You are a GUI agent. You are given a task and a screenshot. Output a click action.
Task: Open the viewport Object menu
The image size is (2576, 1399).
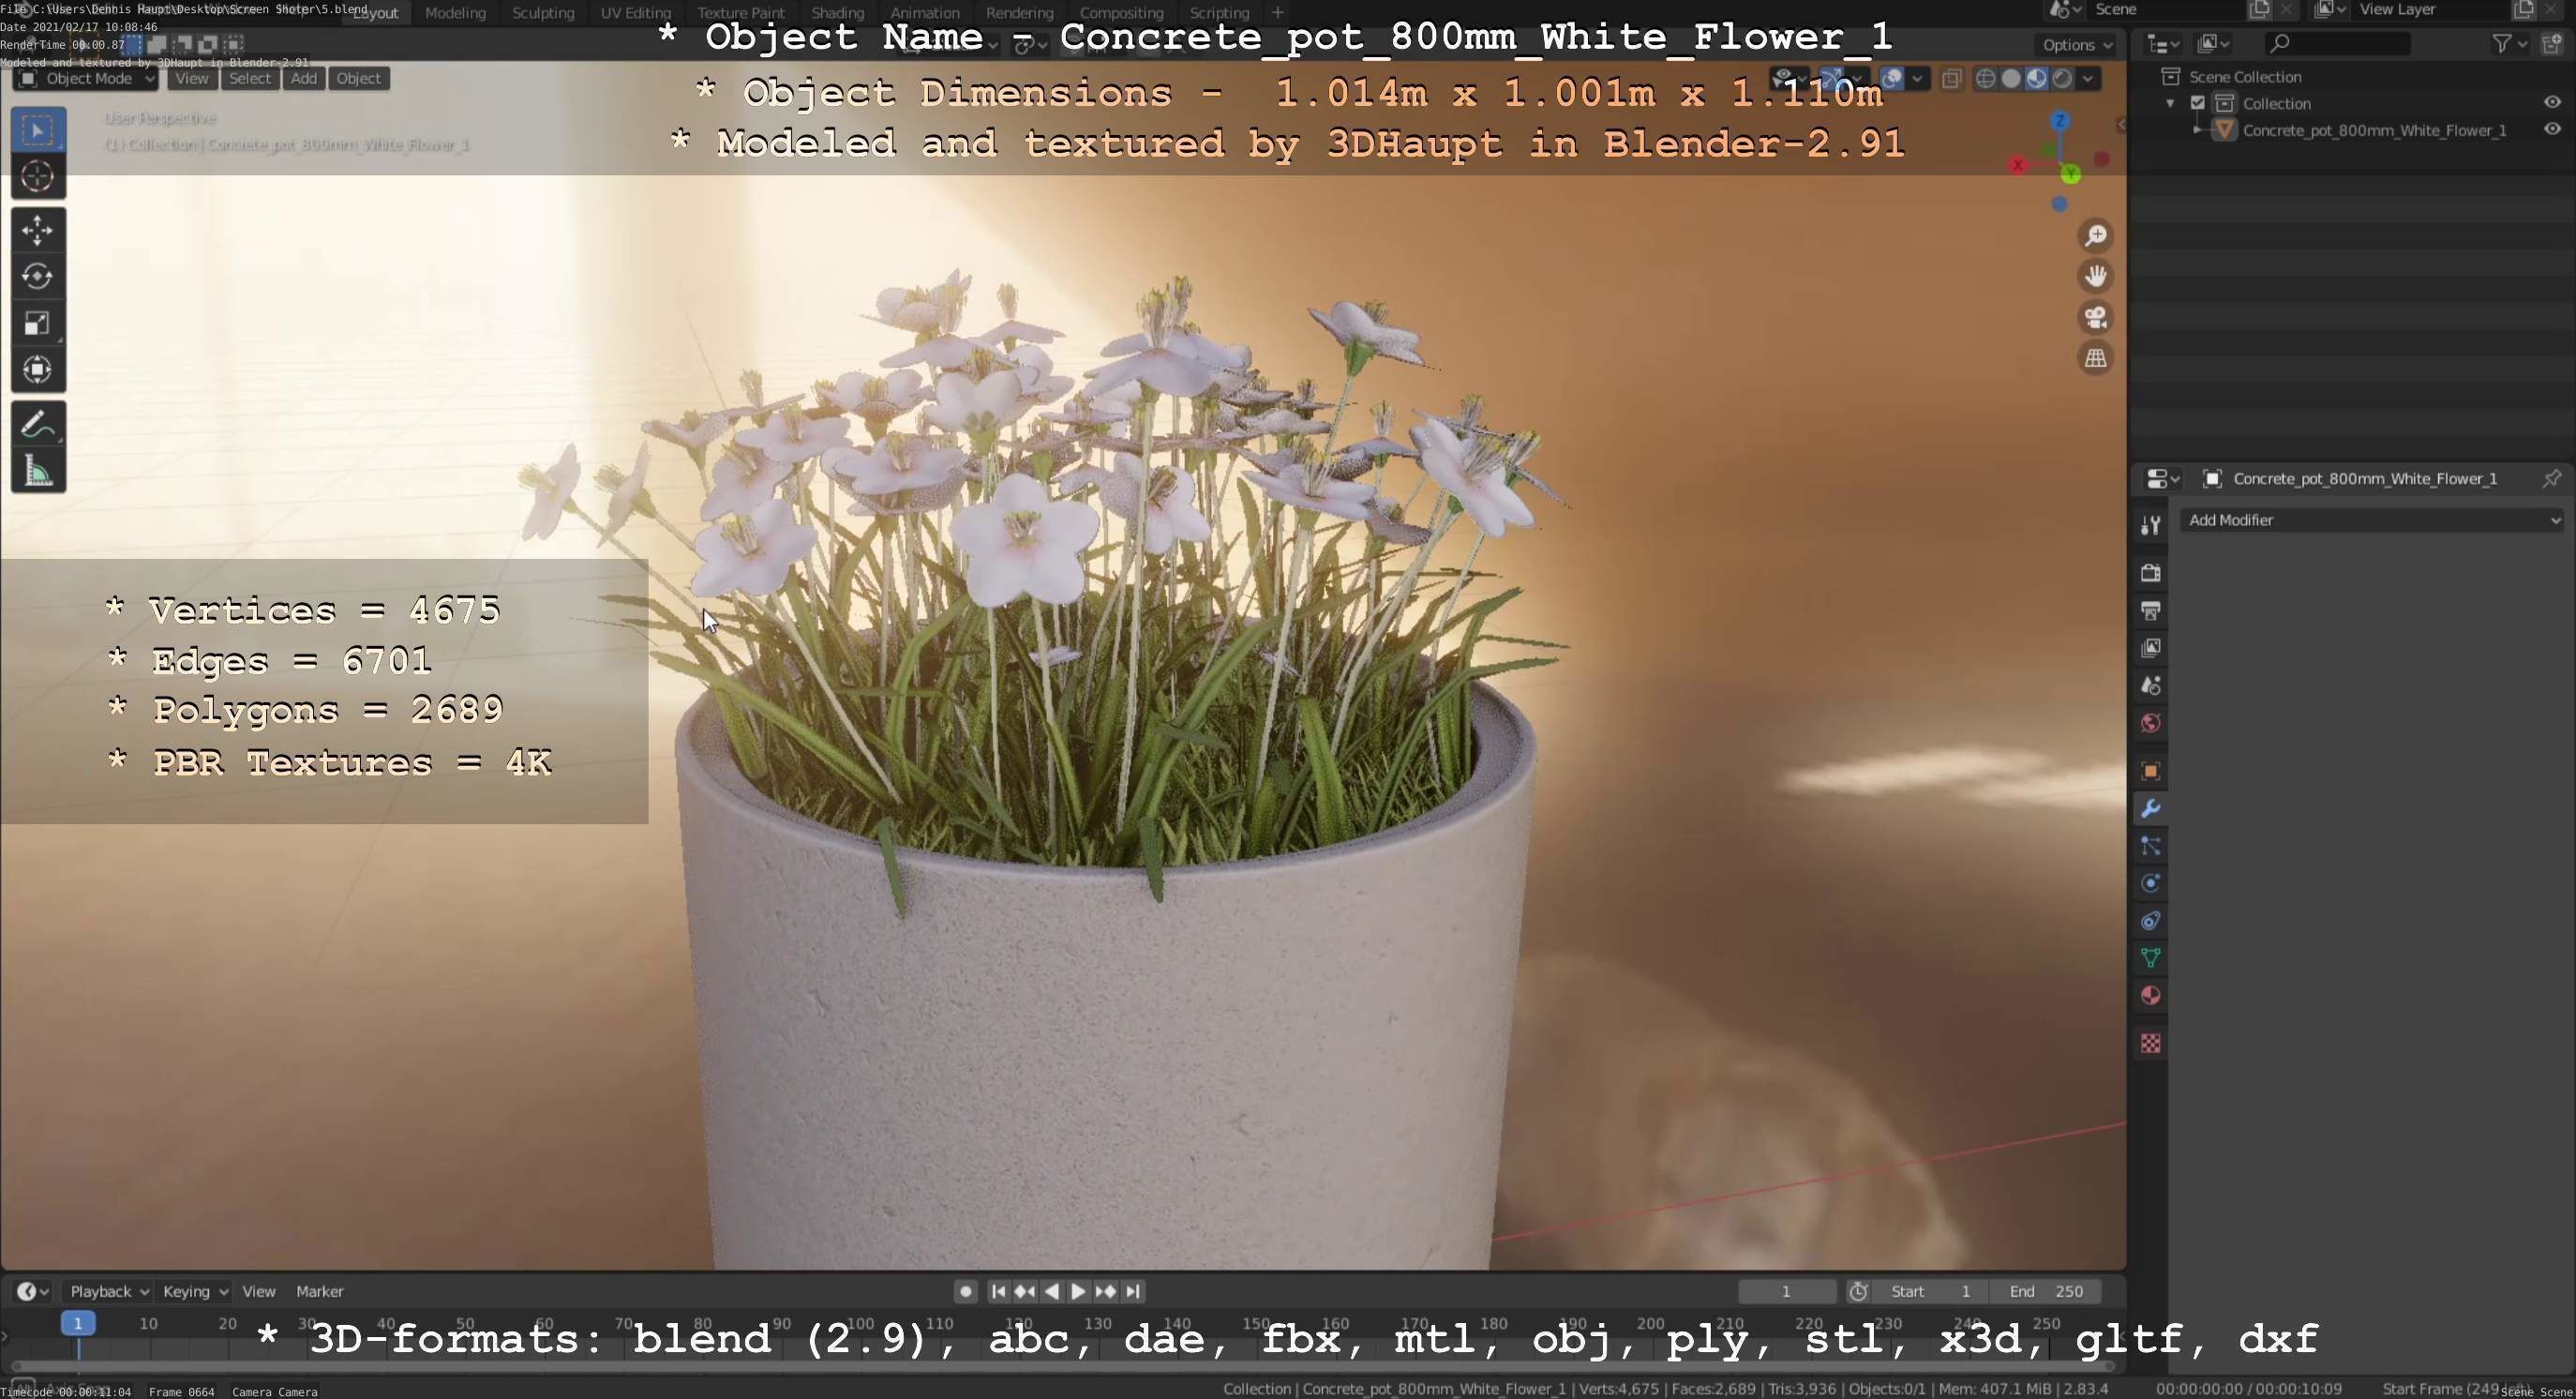click(x=358, y=78)
